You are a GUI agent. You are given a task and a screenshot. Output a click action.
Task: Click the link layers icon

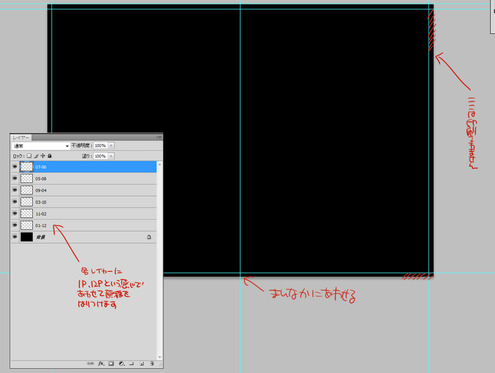(90, 363)
